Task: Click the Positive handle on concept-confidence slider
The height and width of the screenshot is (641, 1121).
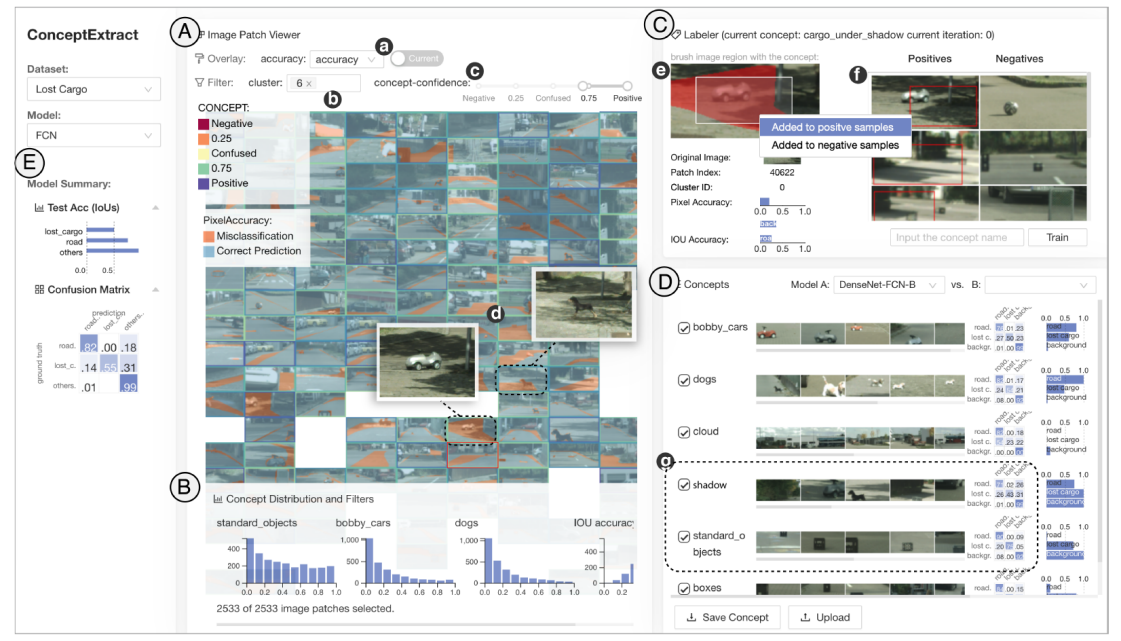Action: (628, 86)
